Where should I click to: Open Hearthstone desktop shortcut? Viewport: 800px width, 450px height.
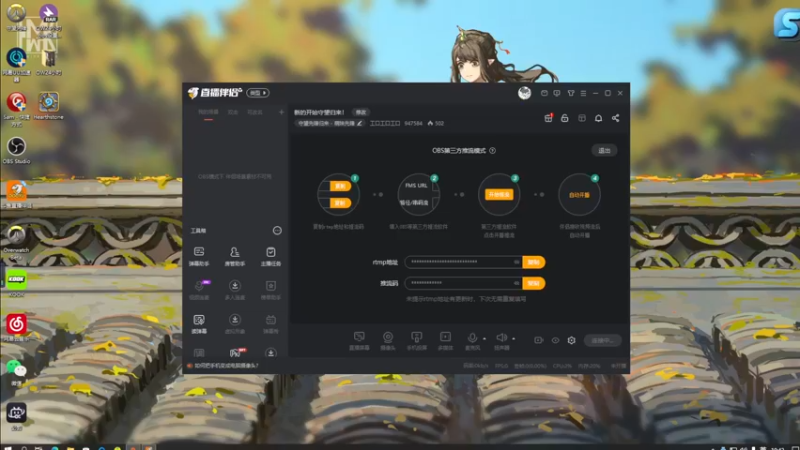tap(48, 106)
